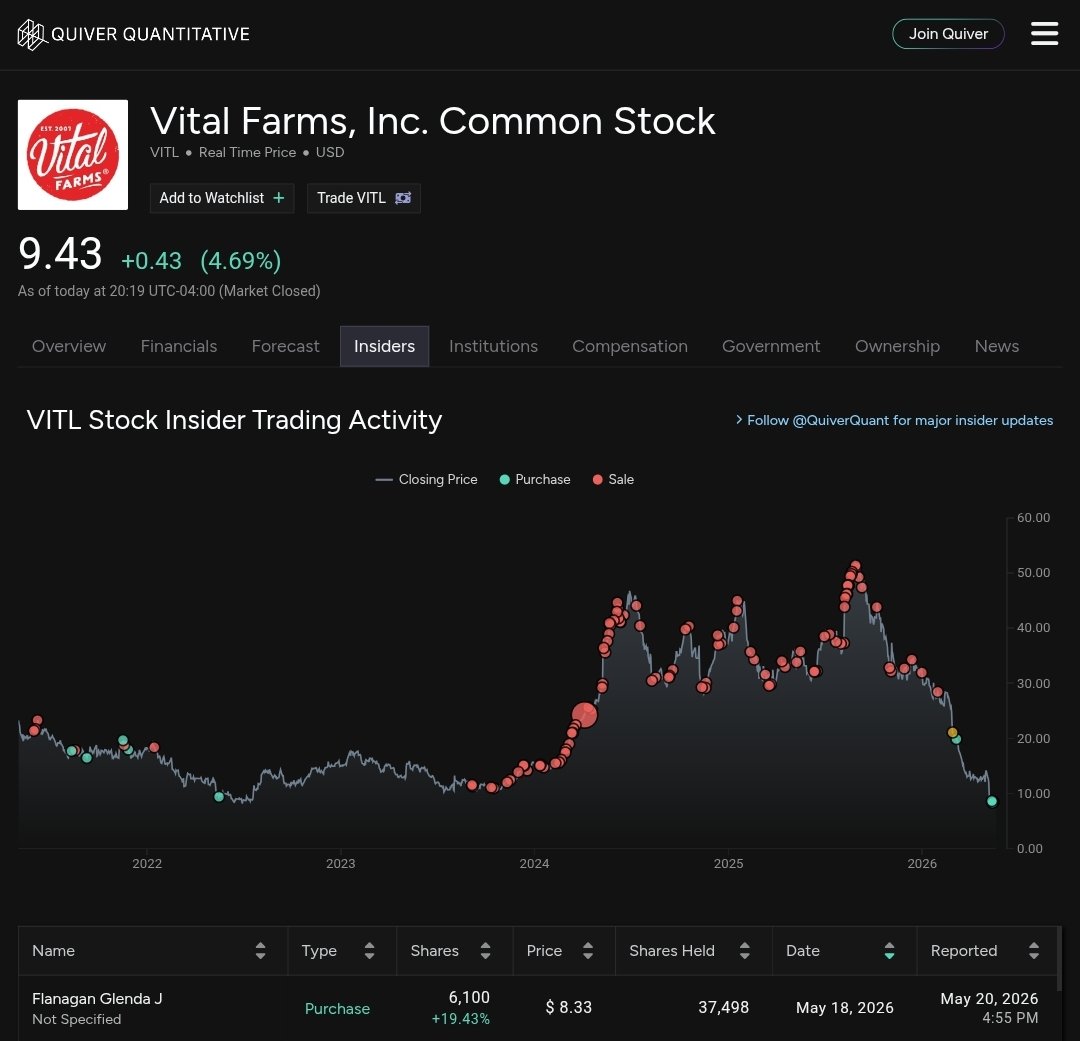Open the Overview tab
This screenshot has width=1080, height=1041.
(69, 347)
